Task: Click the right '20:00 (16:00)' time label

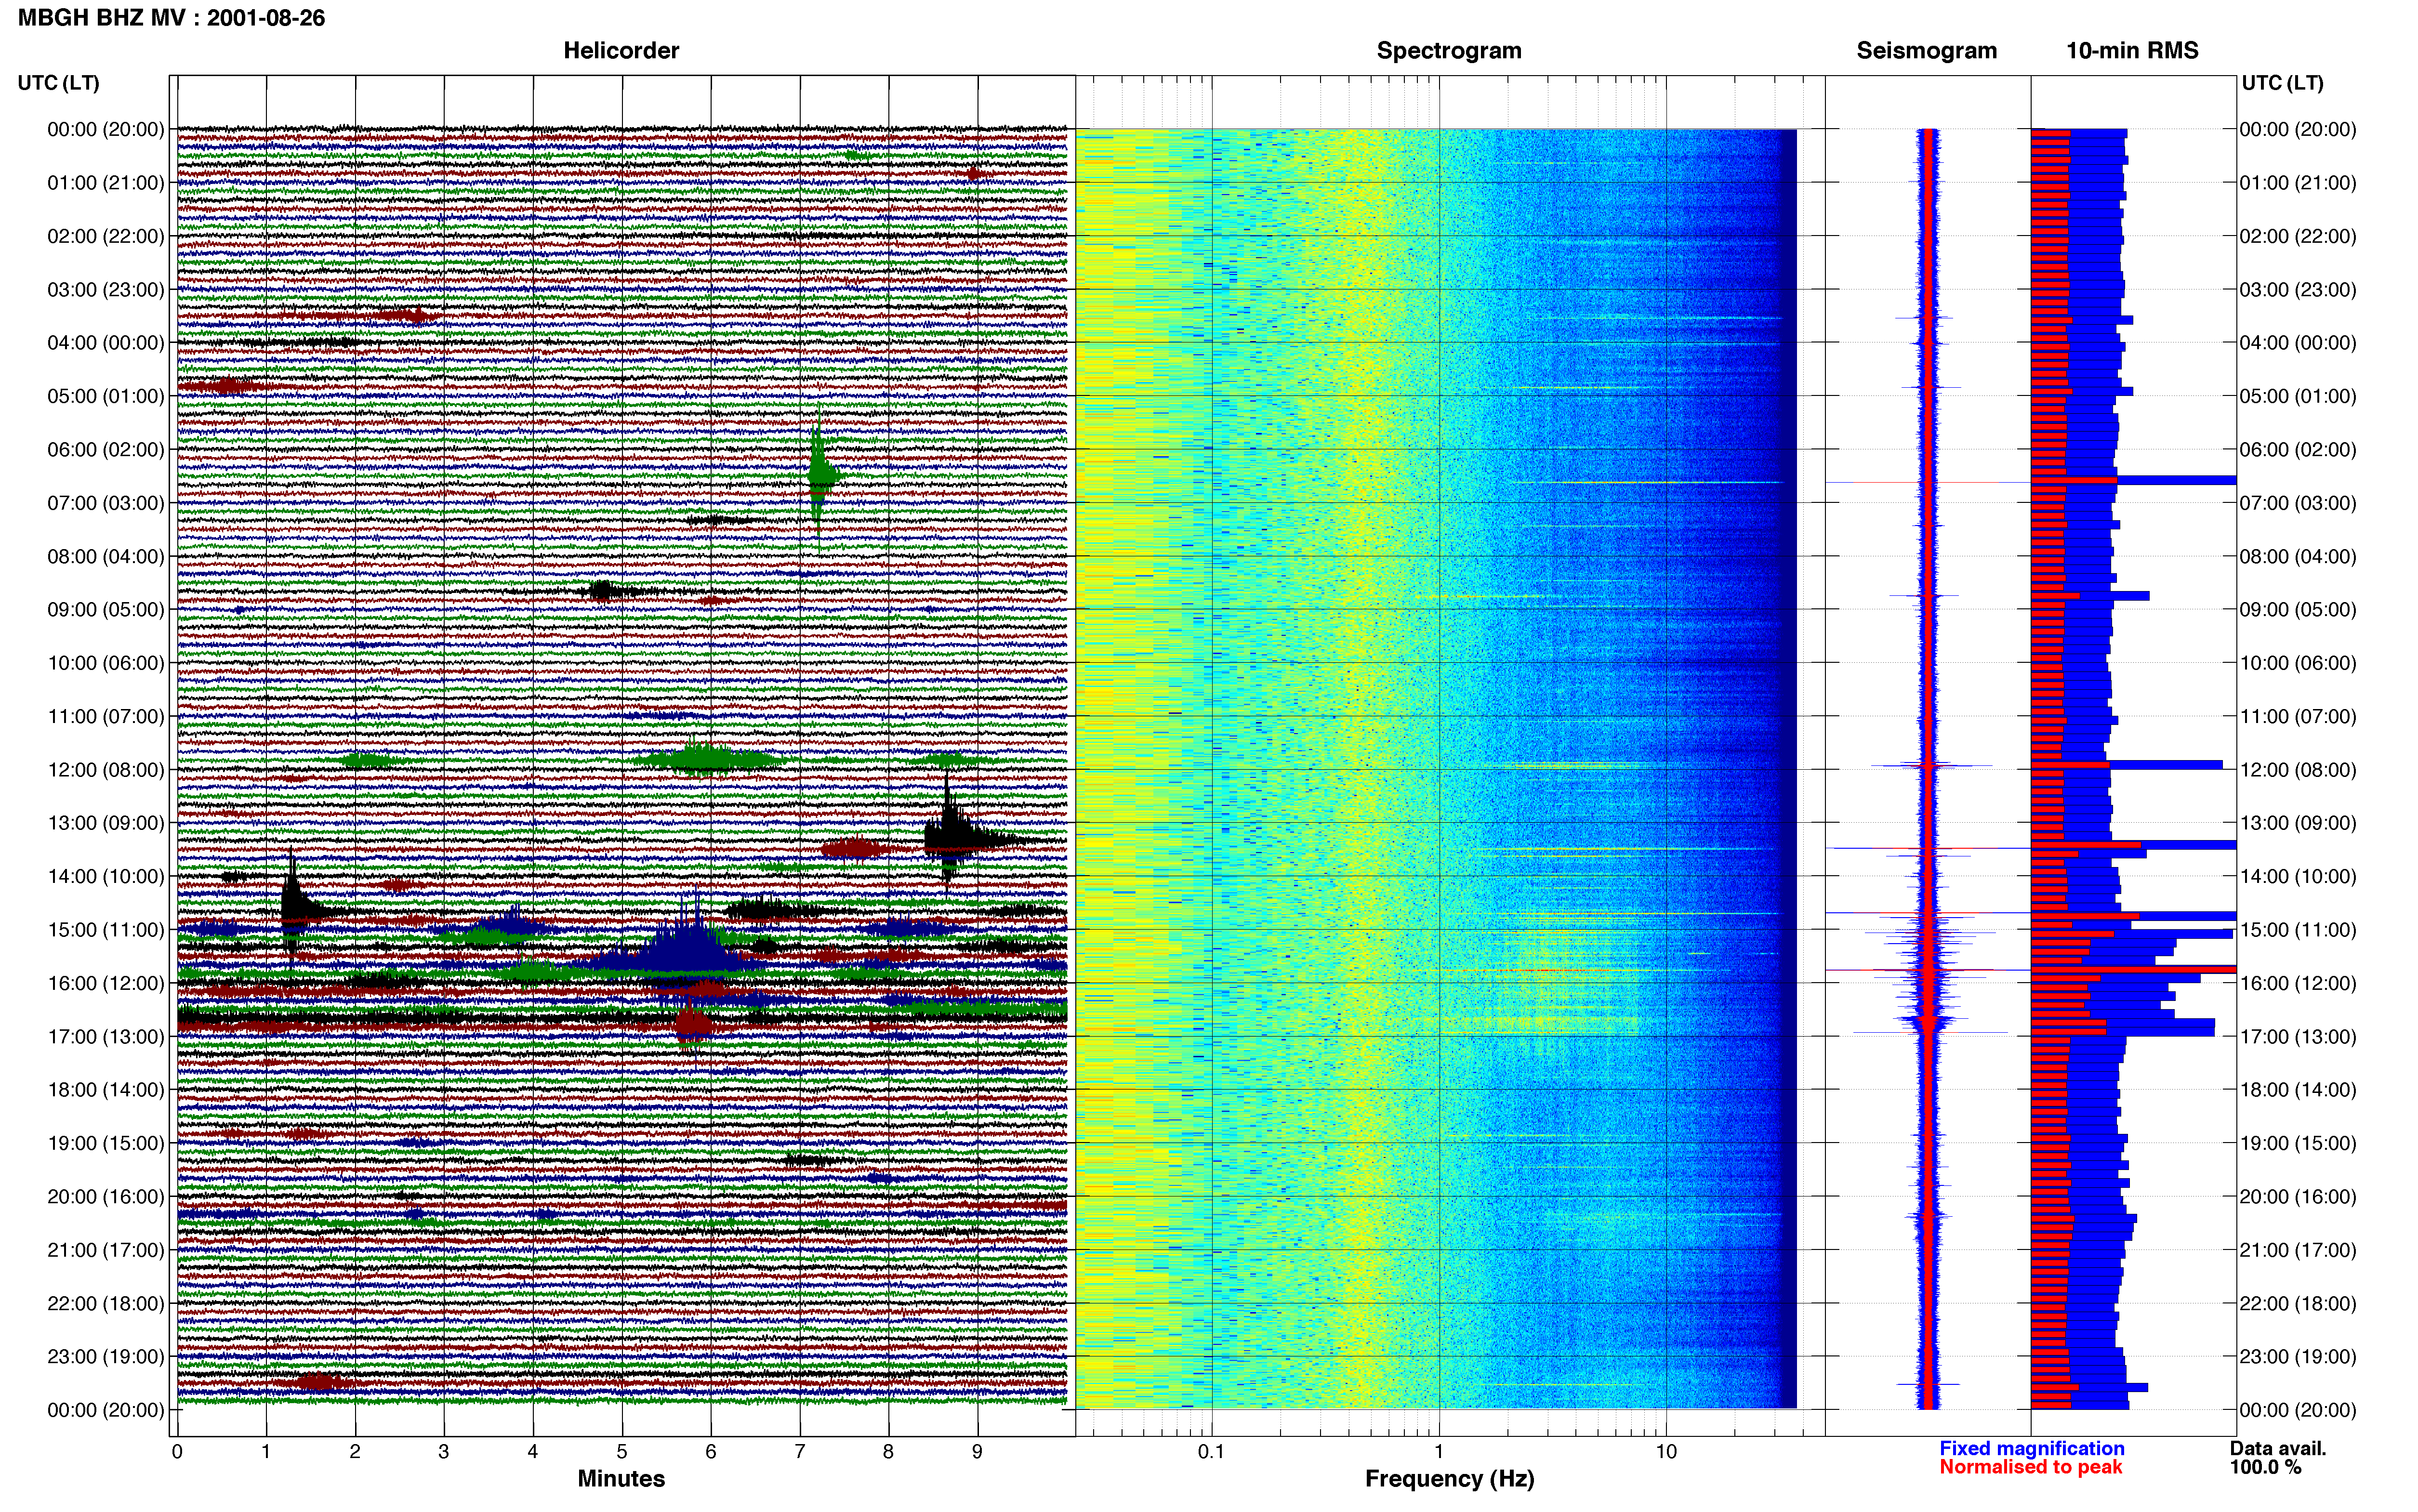Action: pos(2298,1196)
